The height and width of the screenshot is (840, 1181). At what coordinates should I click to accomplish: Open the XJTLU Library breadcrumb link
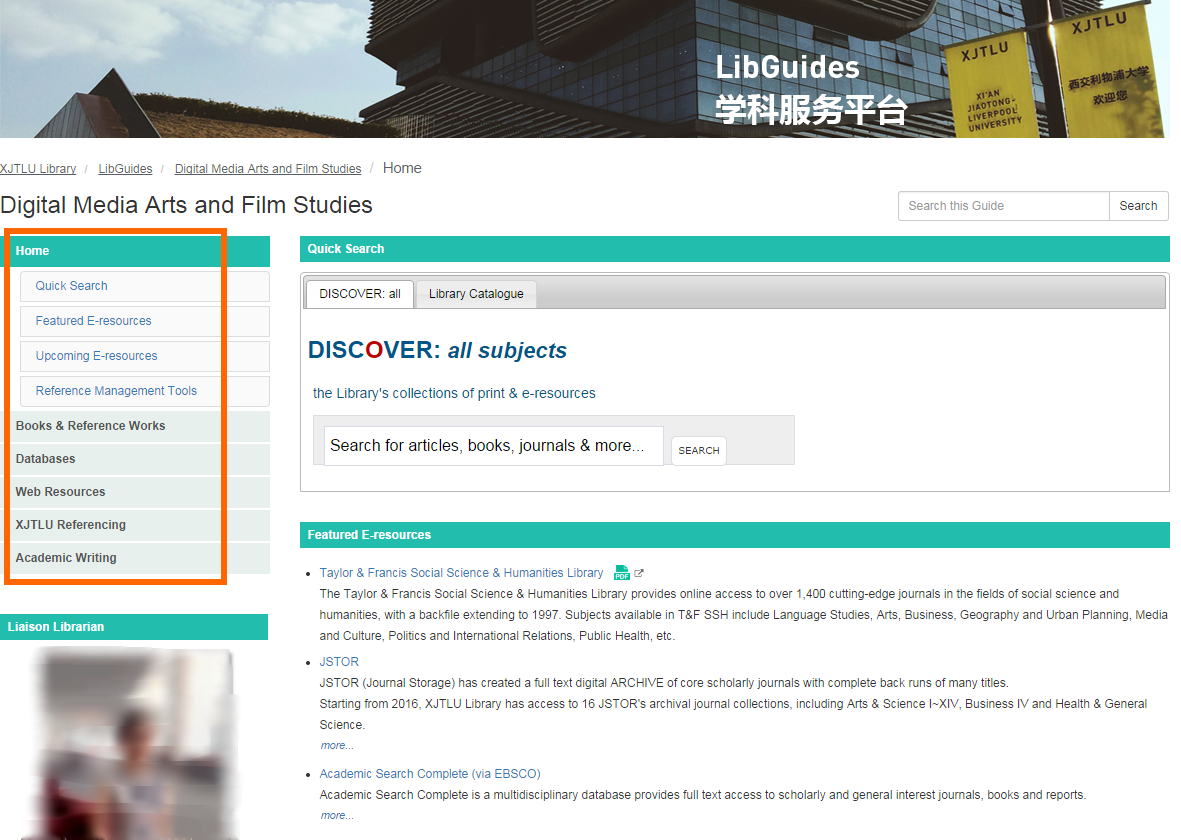pos(38,169)
